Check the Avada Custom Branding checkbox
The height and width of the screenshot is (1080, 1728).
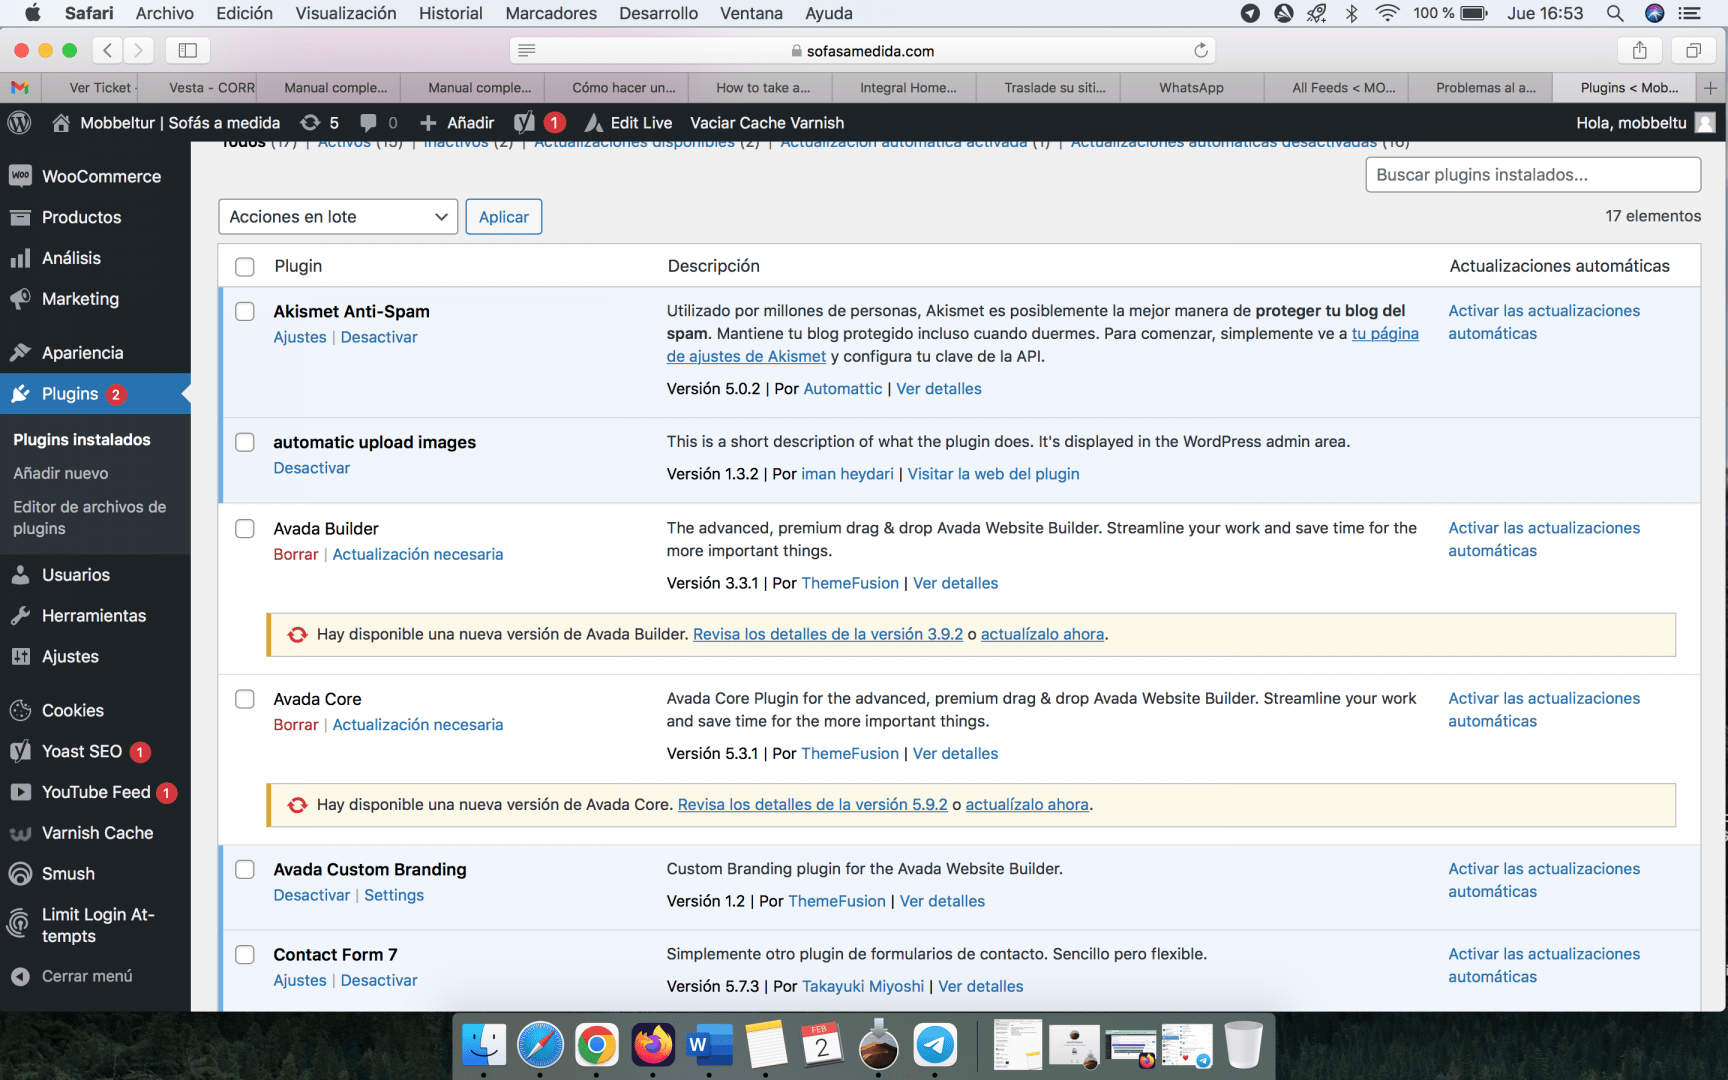click(244, 869)
